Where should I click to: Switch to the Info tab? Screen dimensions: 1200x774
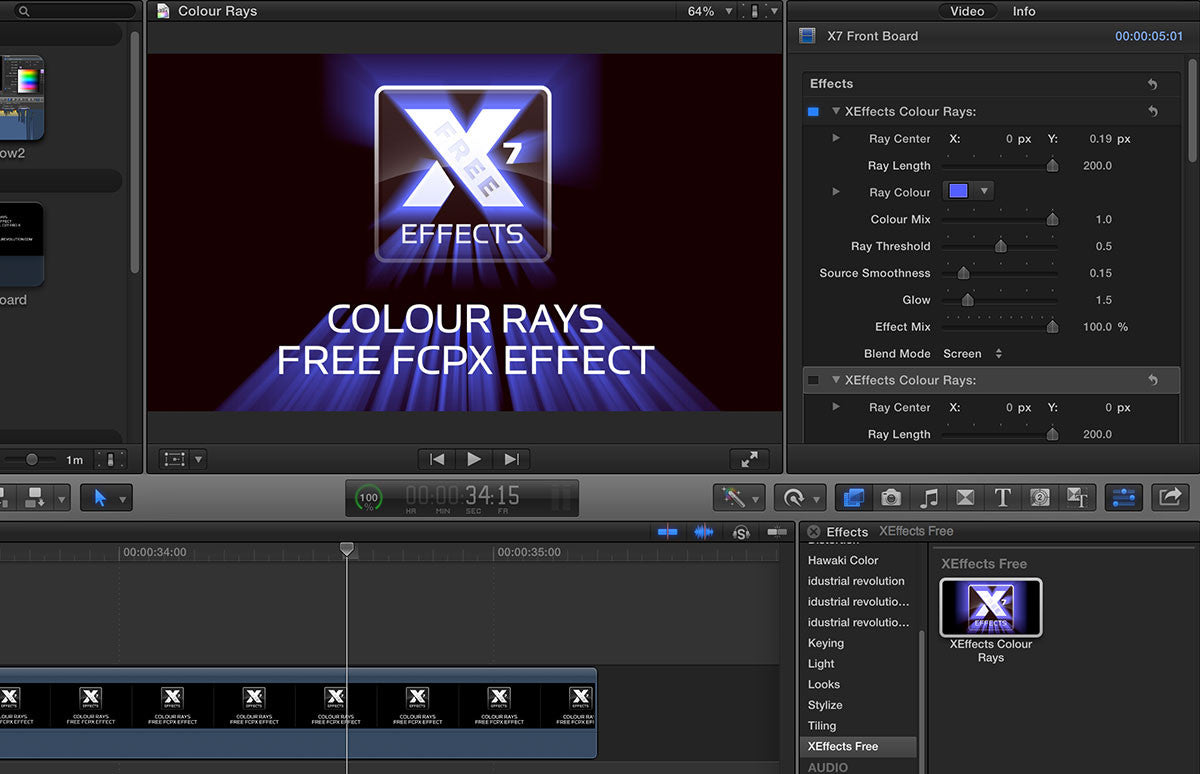1023,11
